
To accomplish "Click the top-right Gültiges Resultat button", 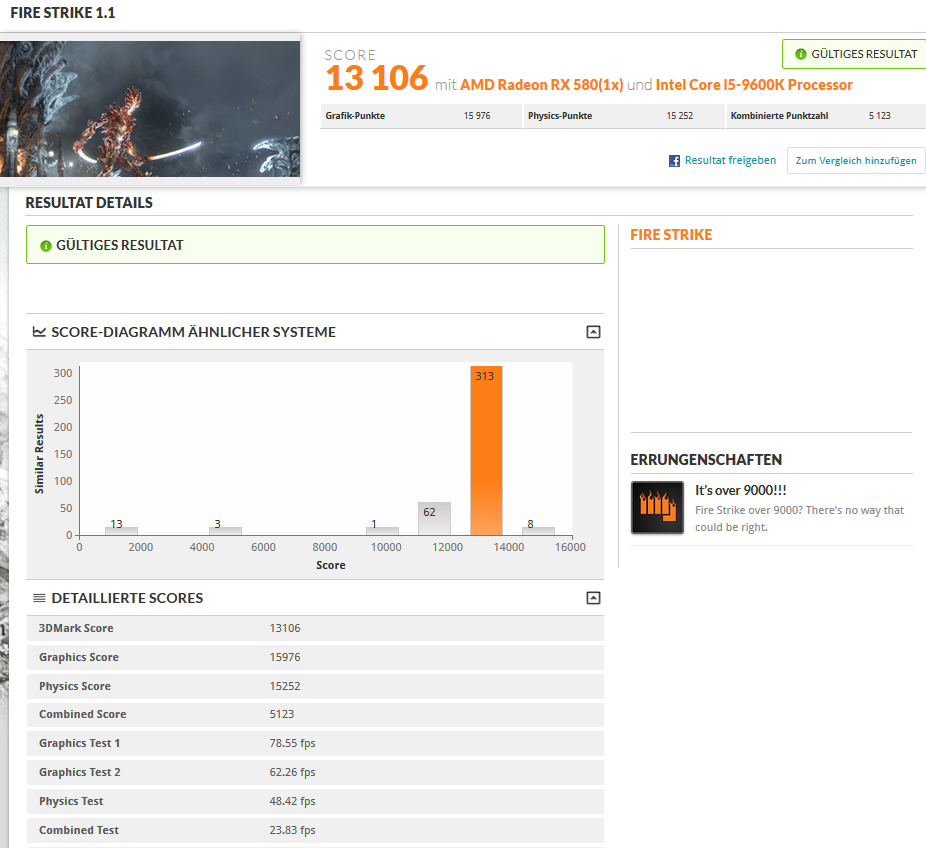I will pyautogui.click(x=856, y=54).
